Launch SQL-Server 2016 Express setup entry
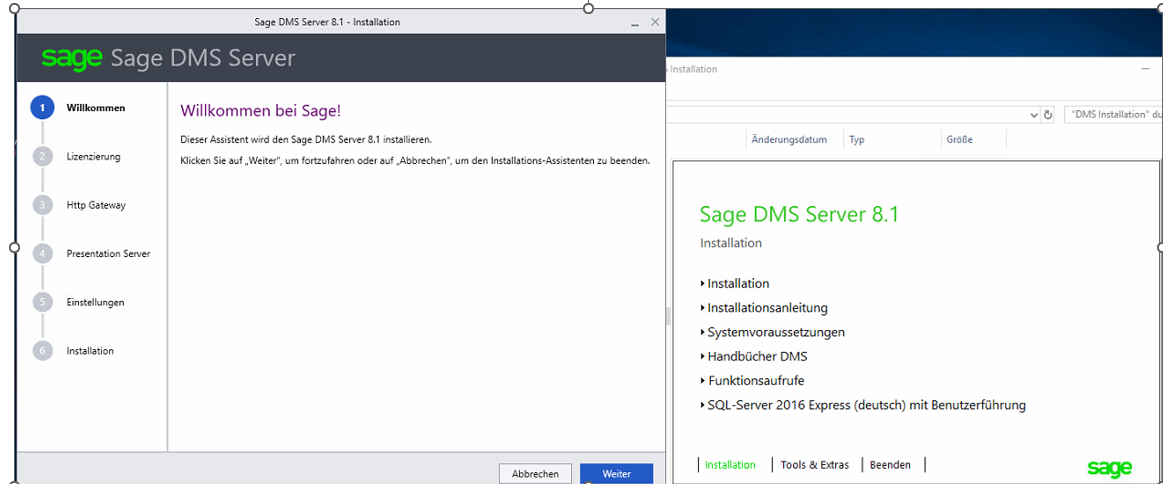 (x=866, y=405)
